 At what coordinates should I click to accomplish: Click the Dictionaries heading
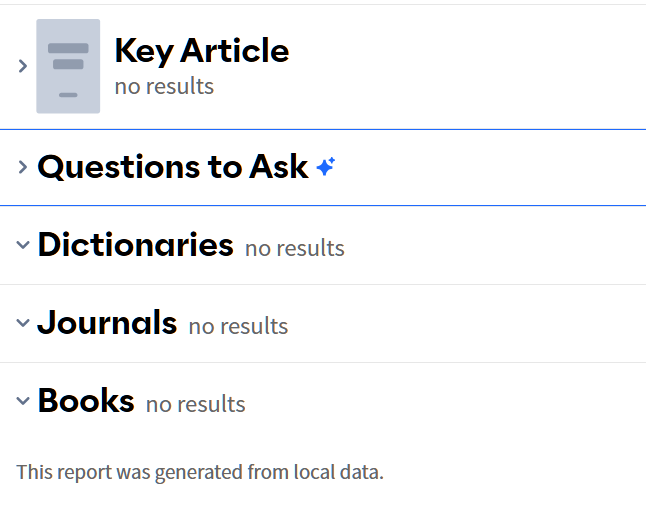[x=135, y=245]
